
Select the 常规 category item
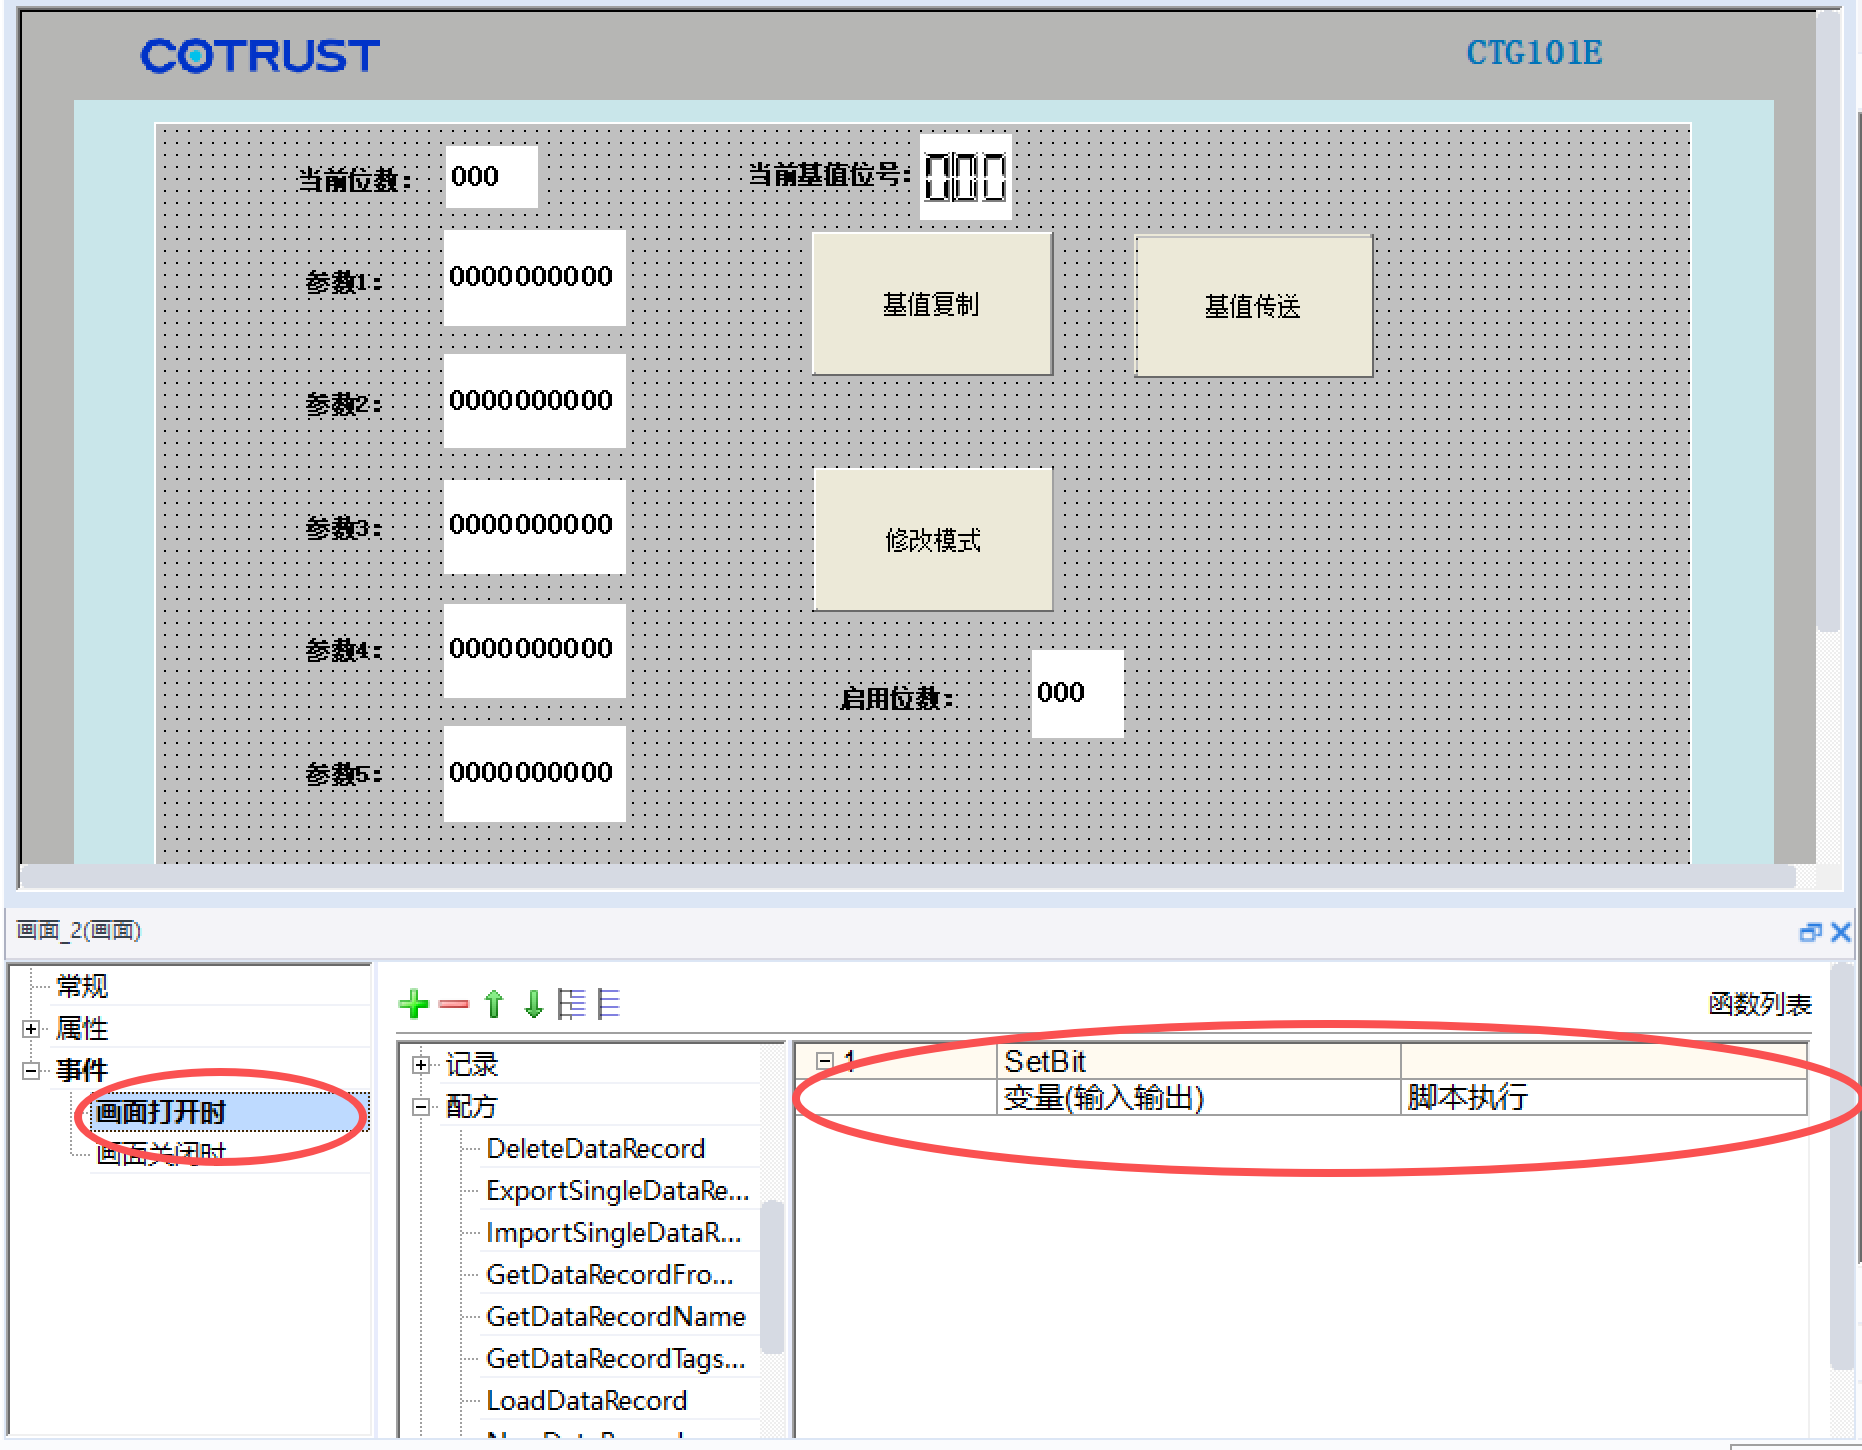tap(82, 986)
